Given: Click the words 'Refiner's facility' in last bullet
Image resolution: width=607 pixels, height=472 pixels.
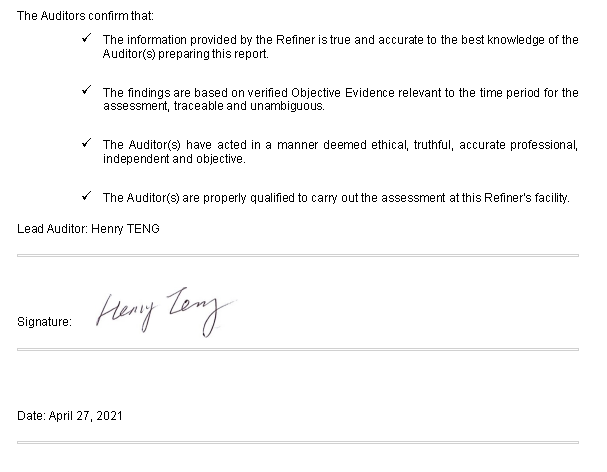Looking at the screenshot, I should [526, 198].
